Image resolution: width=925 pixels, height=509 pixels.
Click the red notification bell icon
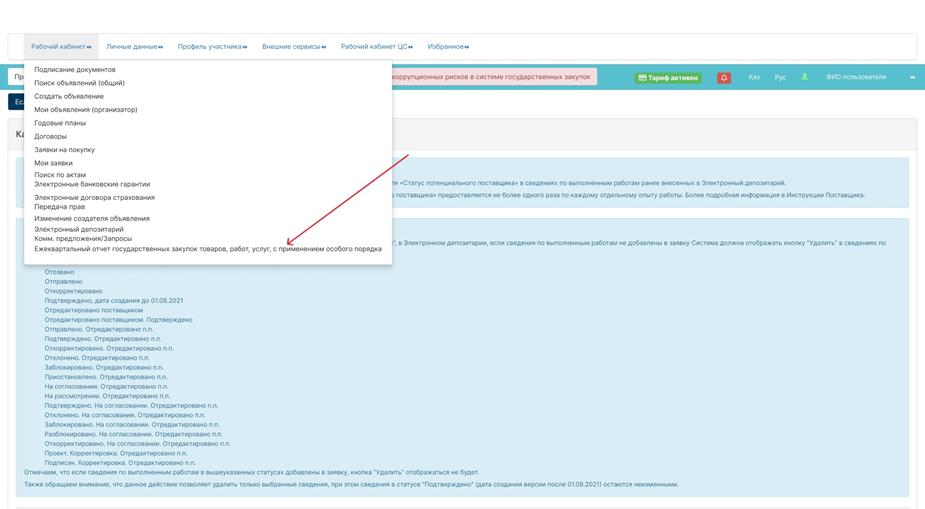click(x=724, y=78)
